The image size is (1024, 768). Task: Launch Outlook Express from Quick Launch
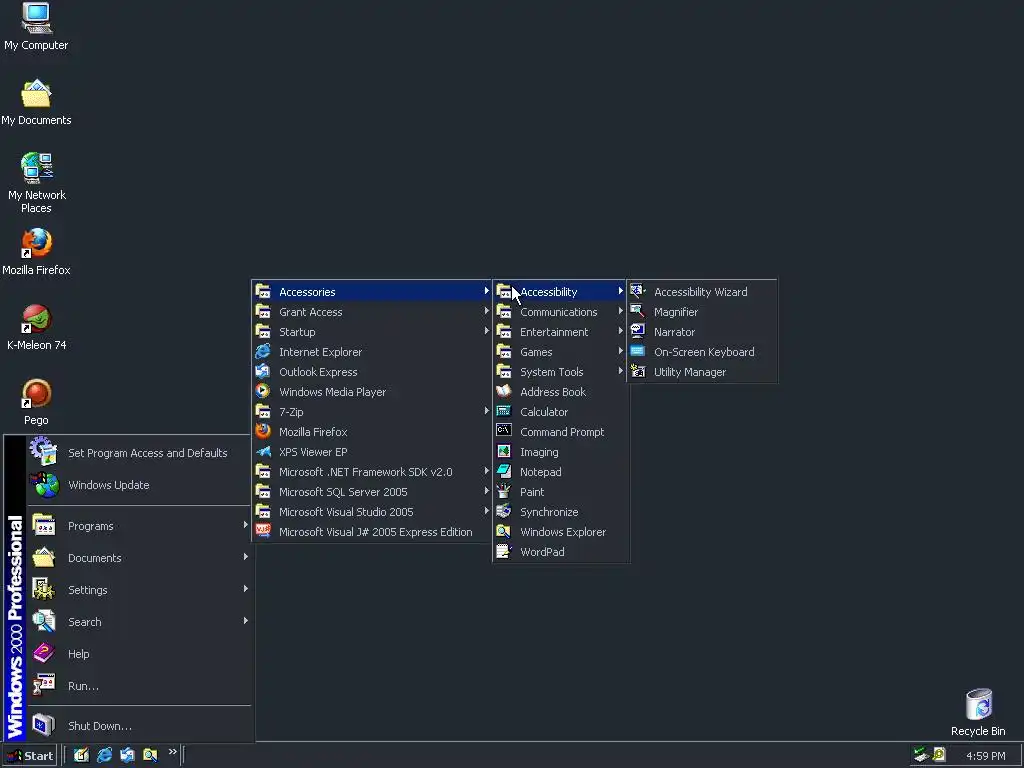click(127, 756)
